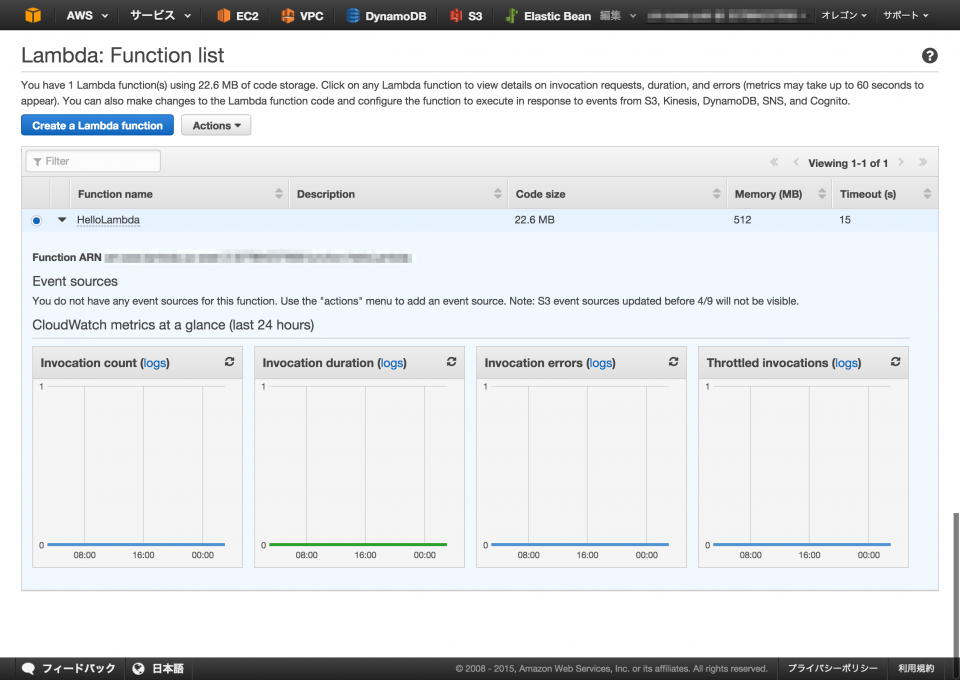
Task: Open the VPC service shortcut
Action: point(302,16)
